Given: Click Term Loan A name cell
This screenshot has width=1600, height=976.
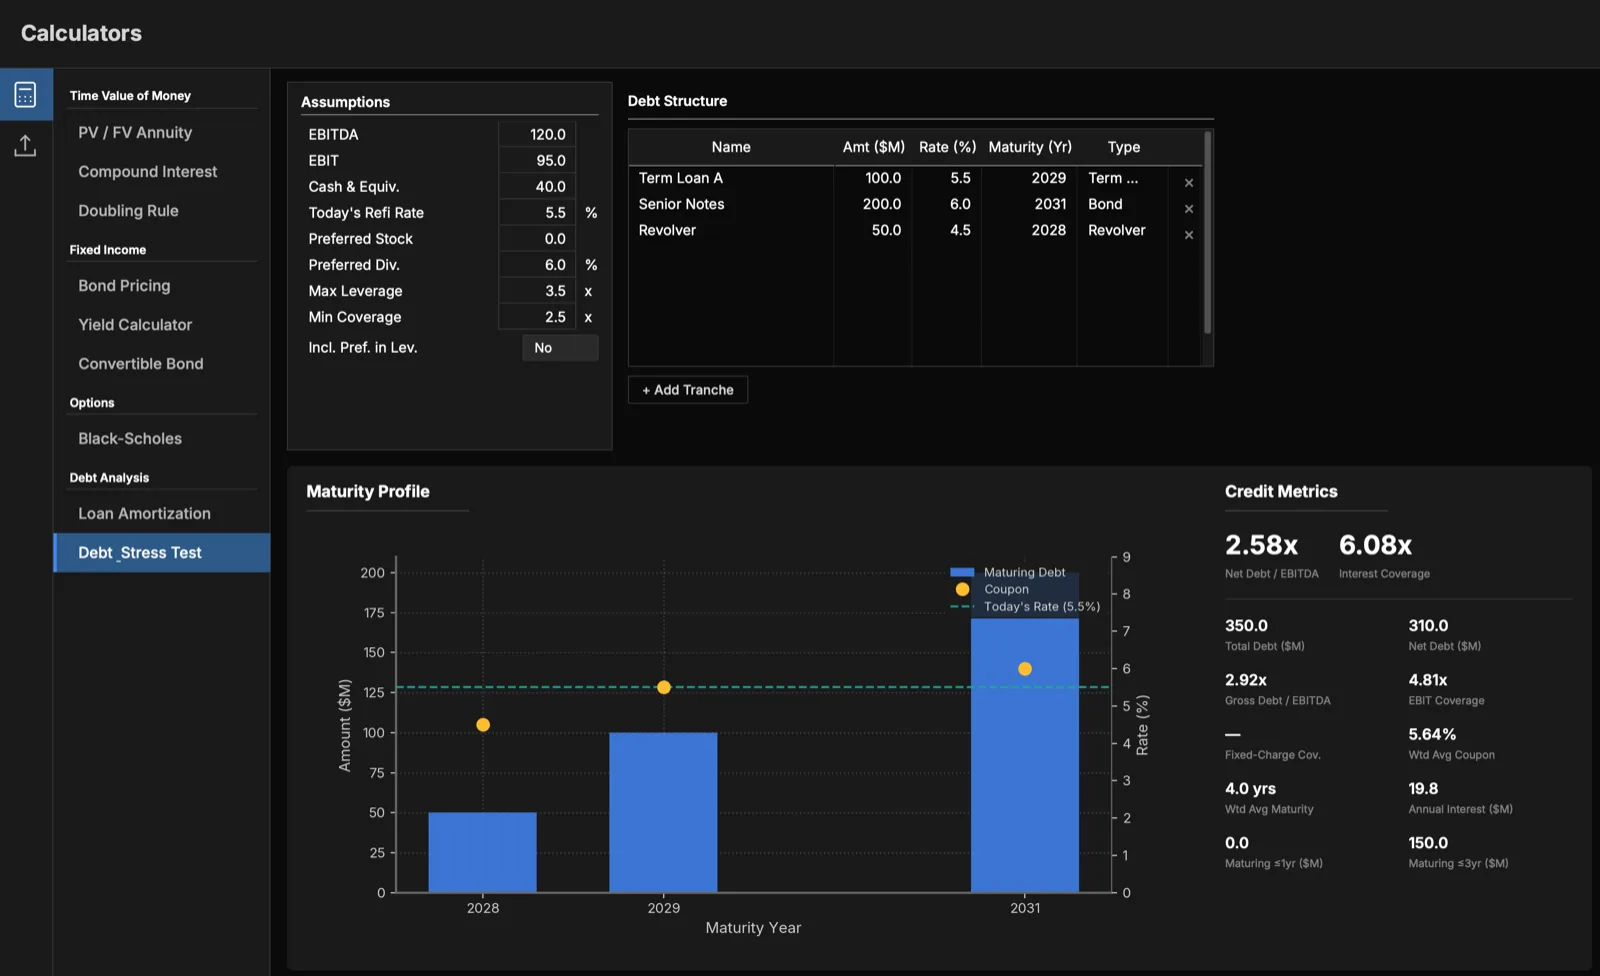Looking at the screenshot, I should pos(731,178).
